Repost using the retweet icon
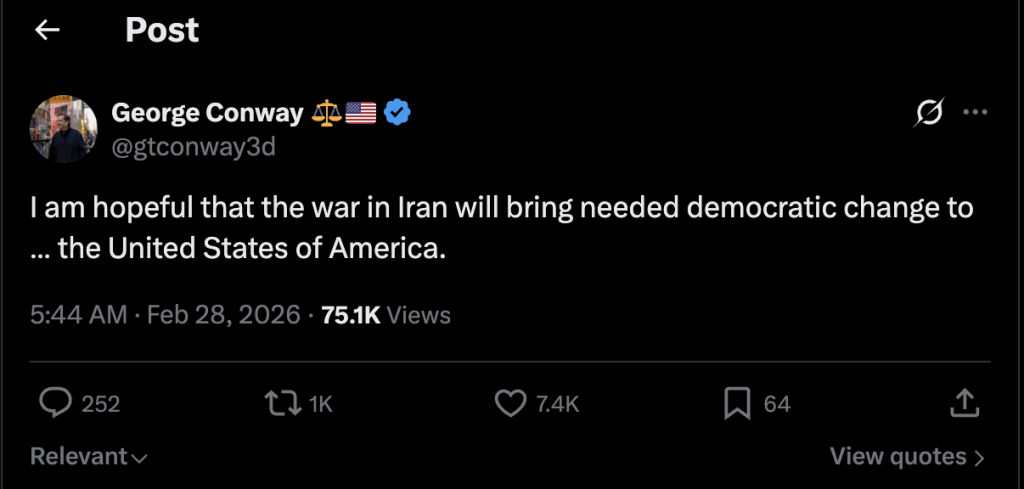The width and height of the screenshot is (1024, 489). (x=279, y=403)
